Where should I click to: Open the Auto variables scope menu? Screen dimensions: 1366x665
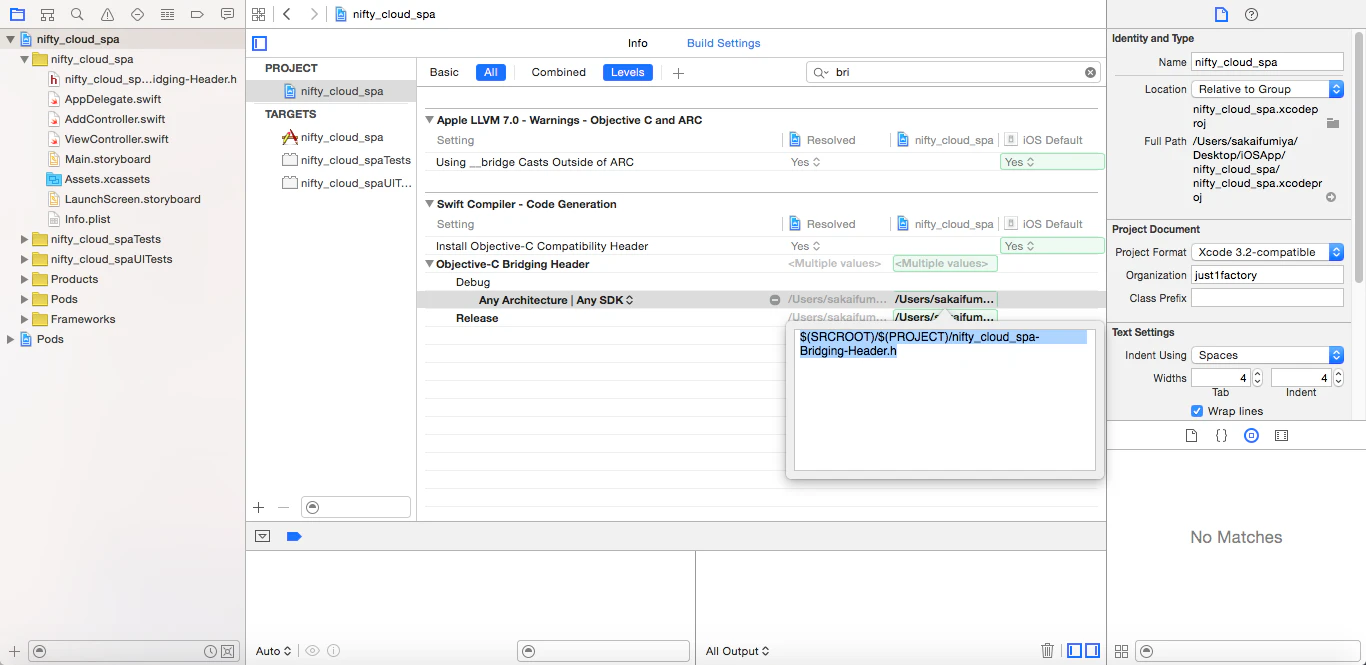click(x=273, y=651)
